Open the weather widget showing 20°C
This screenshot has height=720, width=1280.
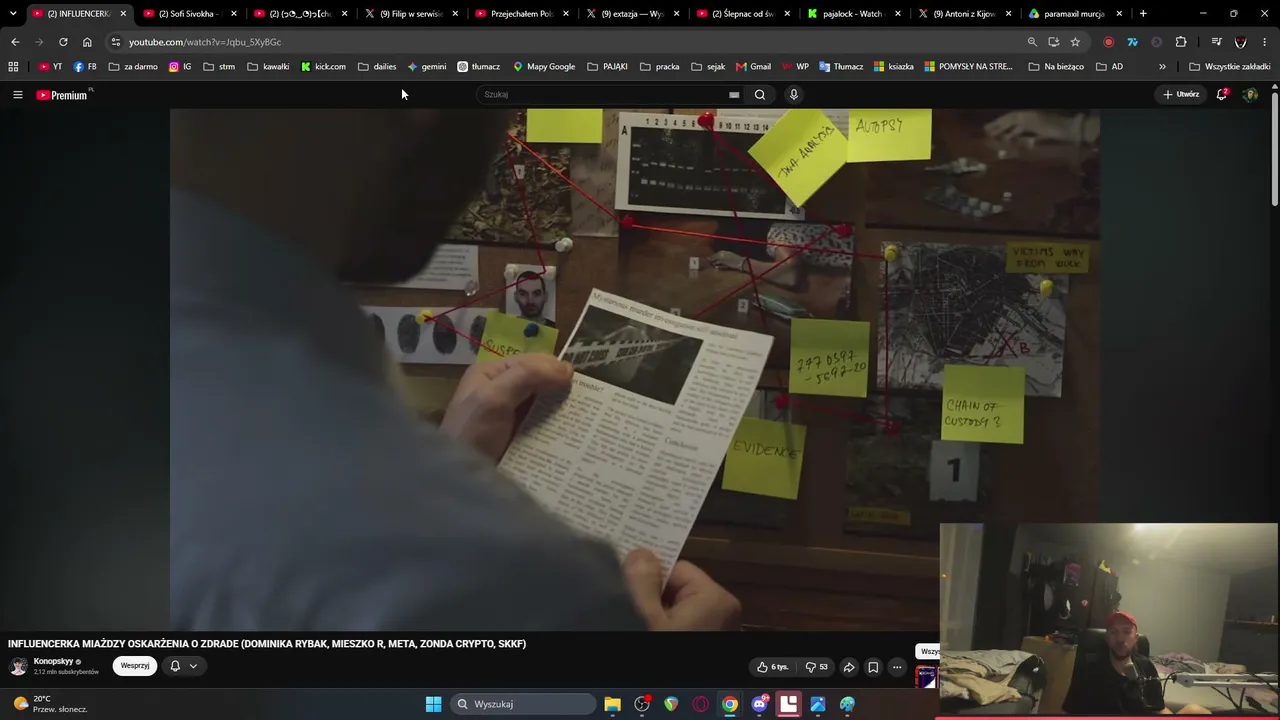pos(52,704)
